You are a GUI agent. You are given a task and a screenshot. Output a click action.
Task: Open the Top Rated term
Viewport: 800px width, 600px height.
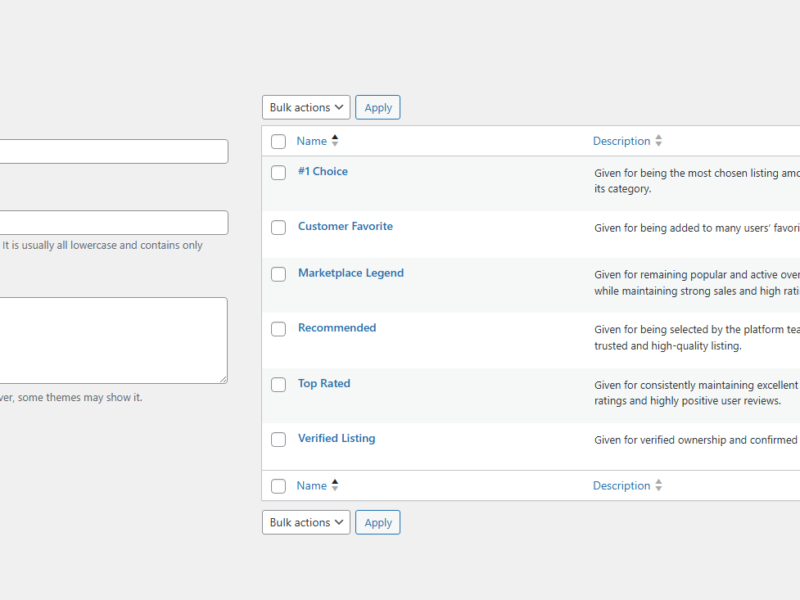pyautogui.click(x=324, y=384)
